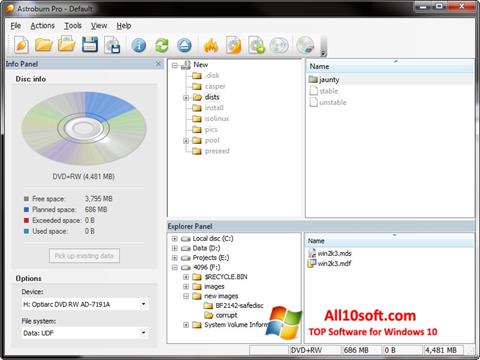Select the .disk folder in project tree
This screenshot has height=360, width=480.
[206, 76]
